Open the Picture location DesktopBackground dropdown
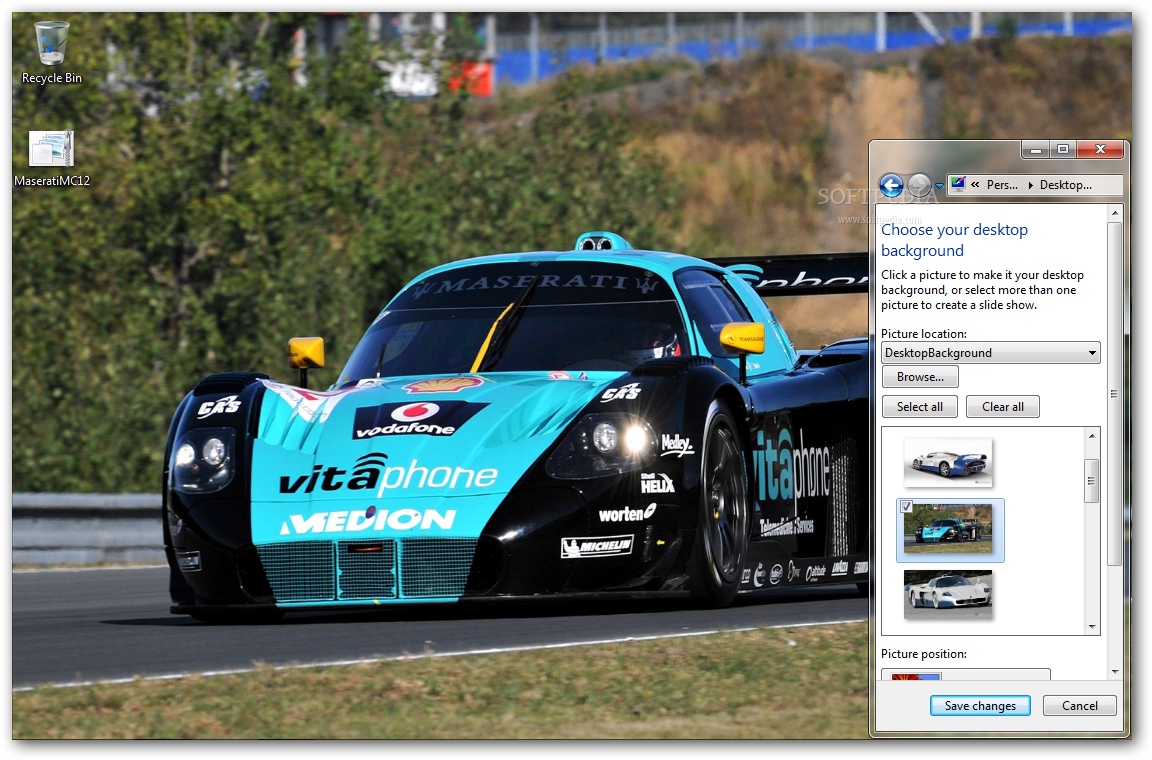This screenshot has height=760, width=1152. [x=990, y=353]
